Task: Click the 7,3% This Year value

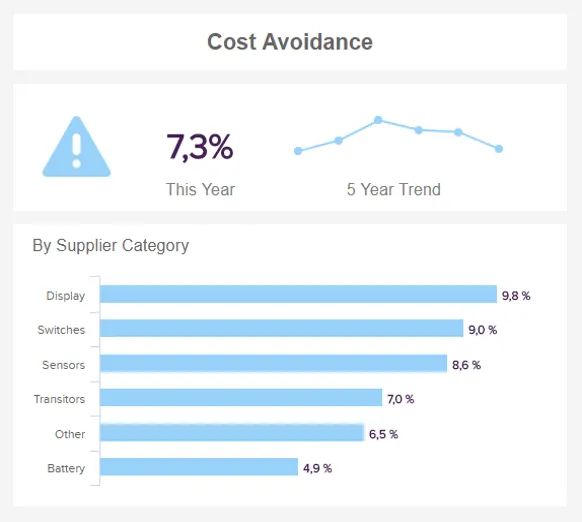Action: (200, 147)
